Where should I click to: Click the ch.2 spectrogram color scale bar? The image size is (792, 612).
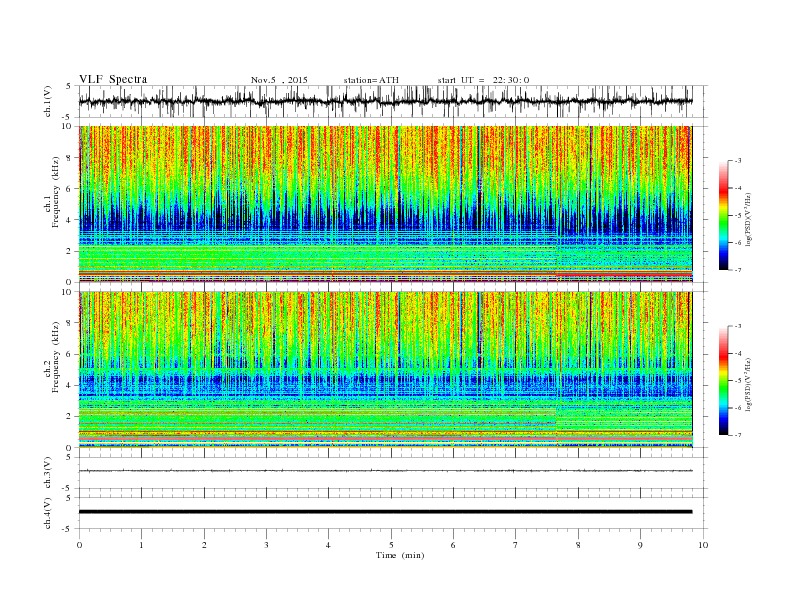723,381
